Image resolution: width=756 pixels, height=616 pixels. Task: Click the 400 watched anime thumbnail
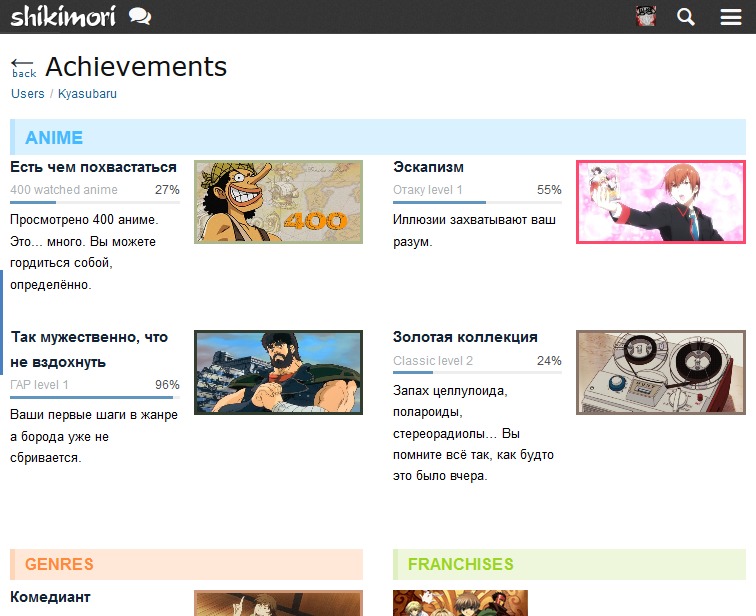coord(278,202)
